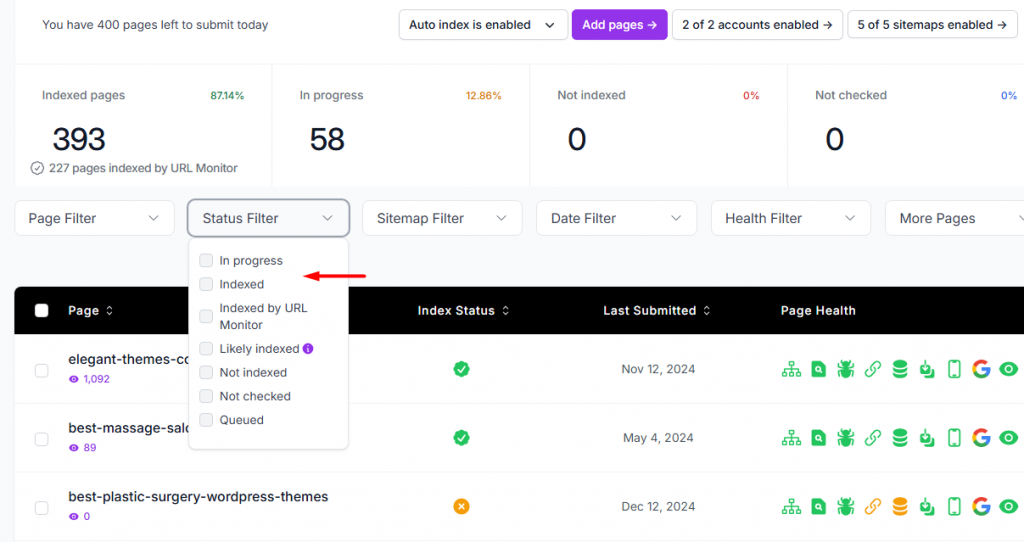The width and height of the screenshot is (1024, 542).
Task: Sort table by Last Submitted column arrows
Action: pyautogui.click(x=707, y=311)
